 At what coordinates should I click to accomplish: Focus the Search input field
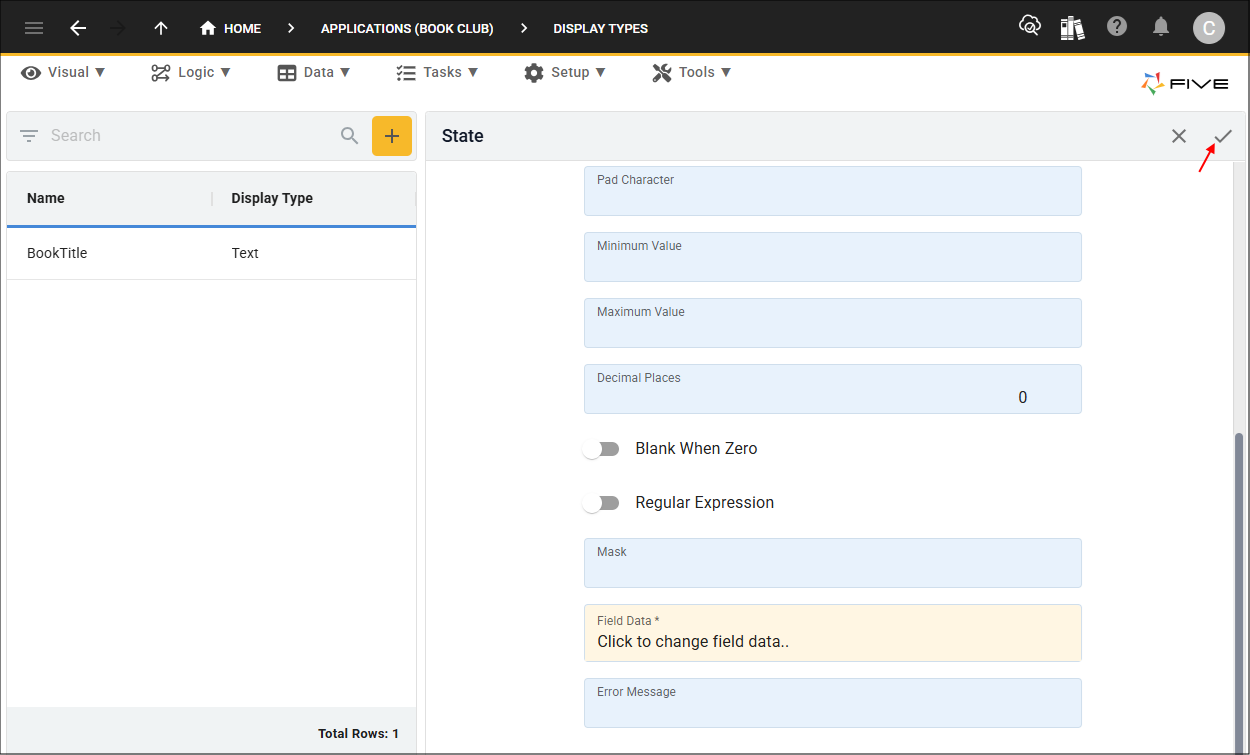tap(190, 136)
